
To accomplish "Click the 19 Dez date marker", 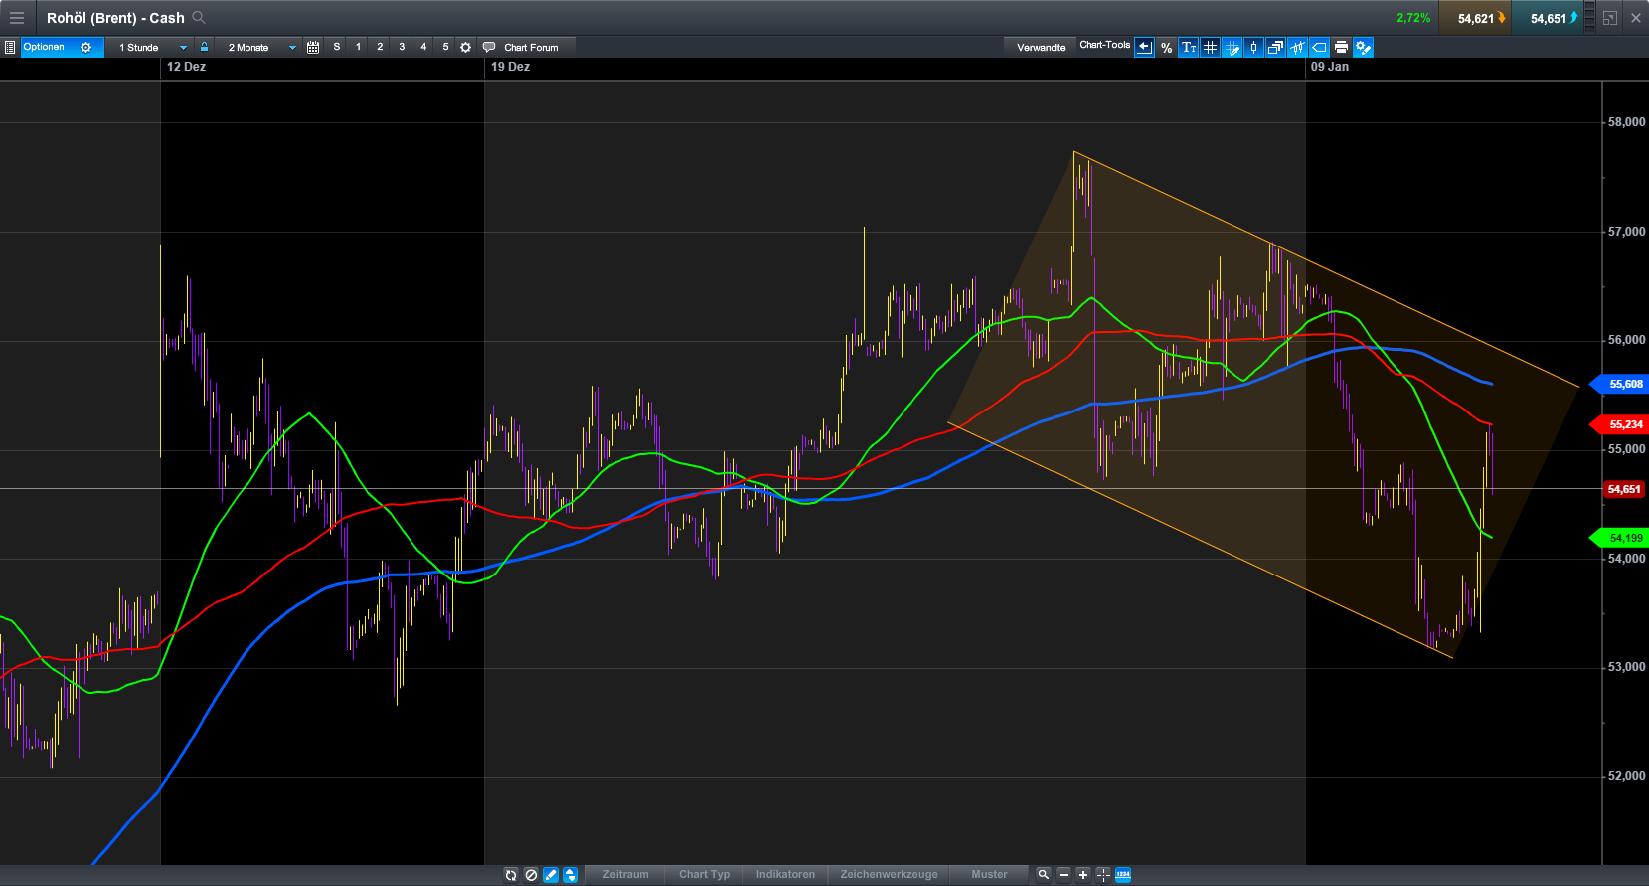I will click(x=510, y=67).
